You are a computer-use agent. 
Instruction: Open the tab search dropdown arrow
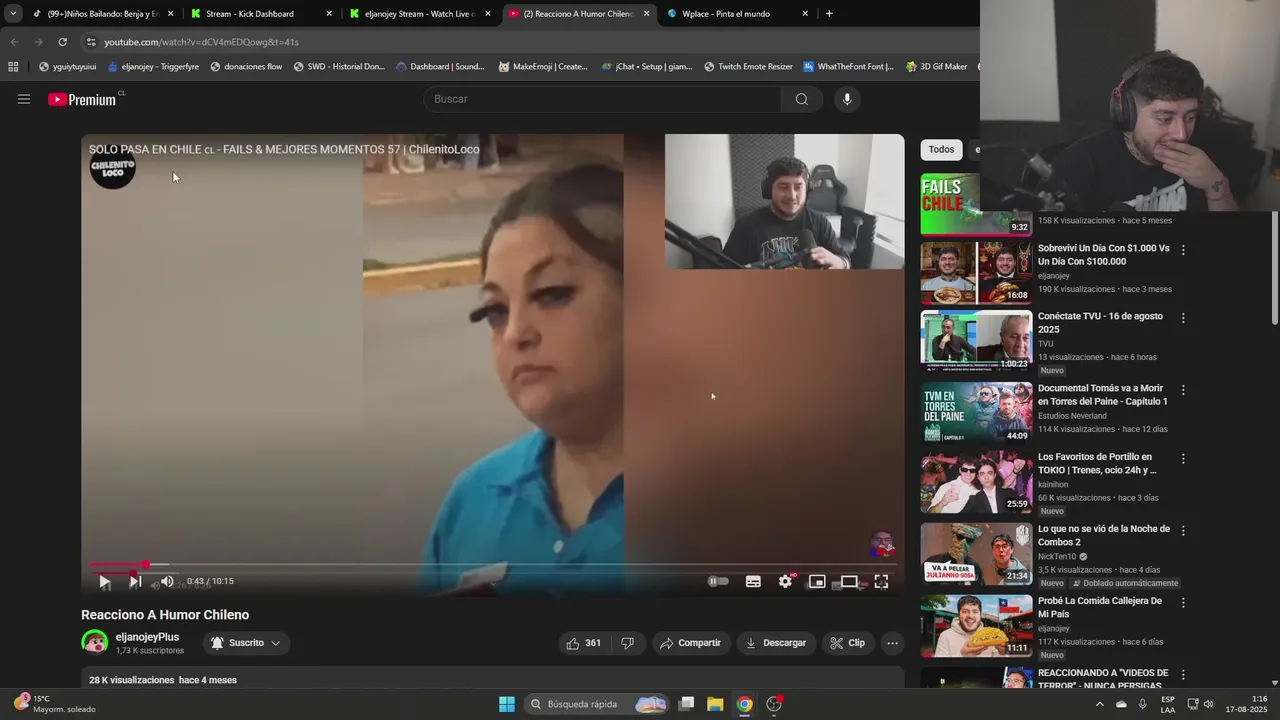[x=12, y=14]
